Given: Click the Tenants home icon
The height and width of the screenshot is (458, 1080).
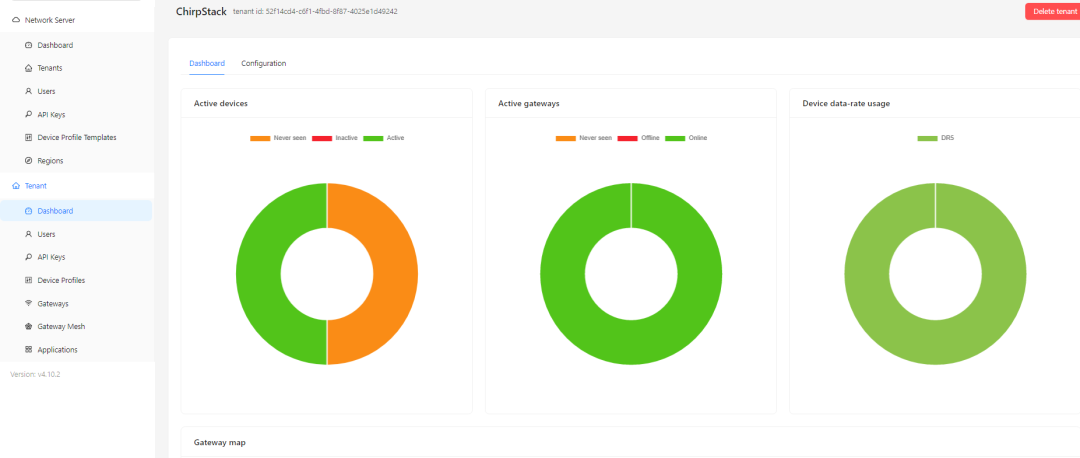Looking at the screenshot, I should [x=28, y=68].
